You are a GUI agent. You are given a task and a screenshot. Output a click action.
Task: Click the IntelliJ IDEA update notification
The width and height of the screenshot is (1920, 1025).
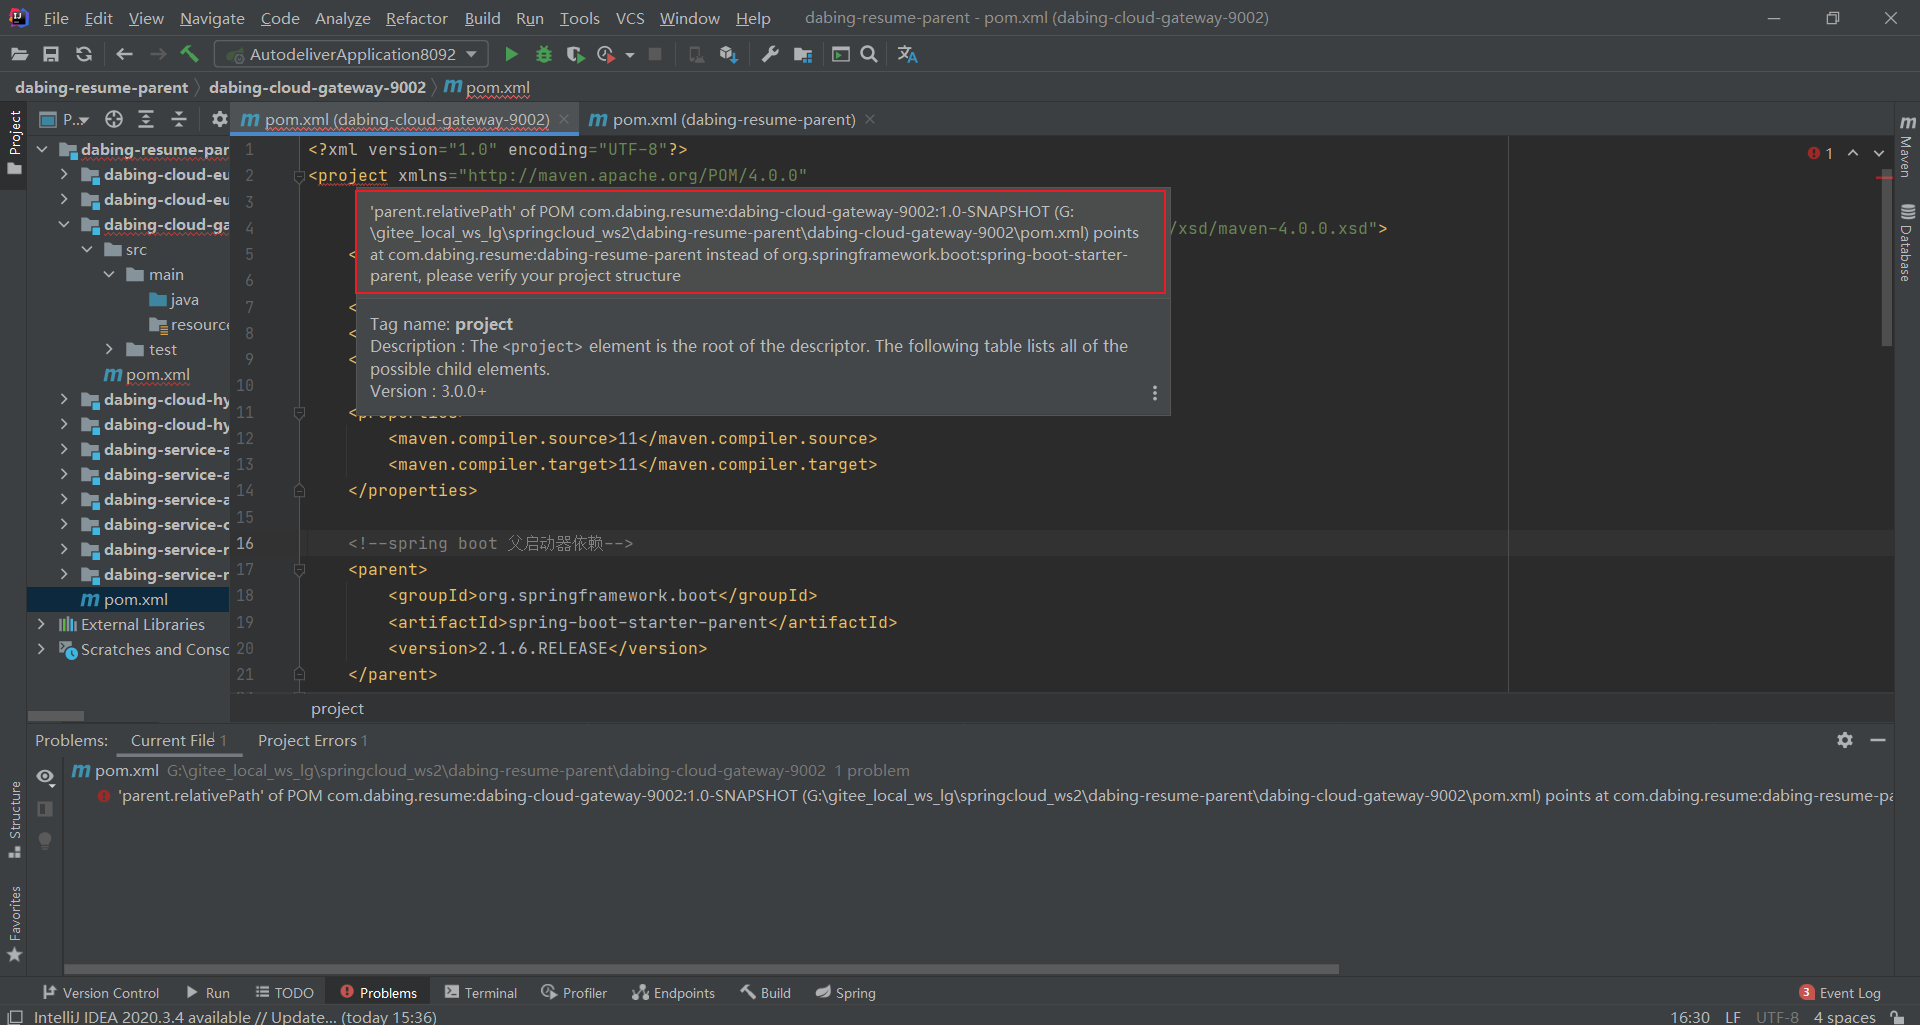235,1016
